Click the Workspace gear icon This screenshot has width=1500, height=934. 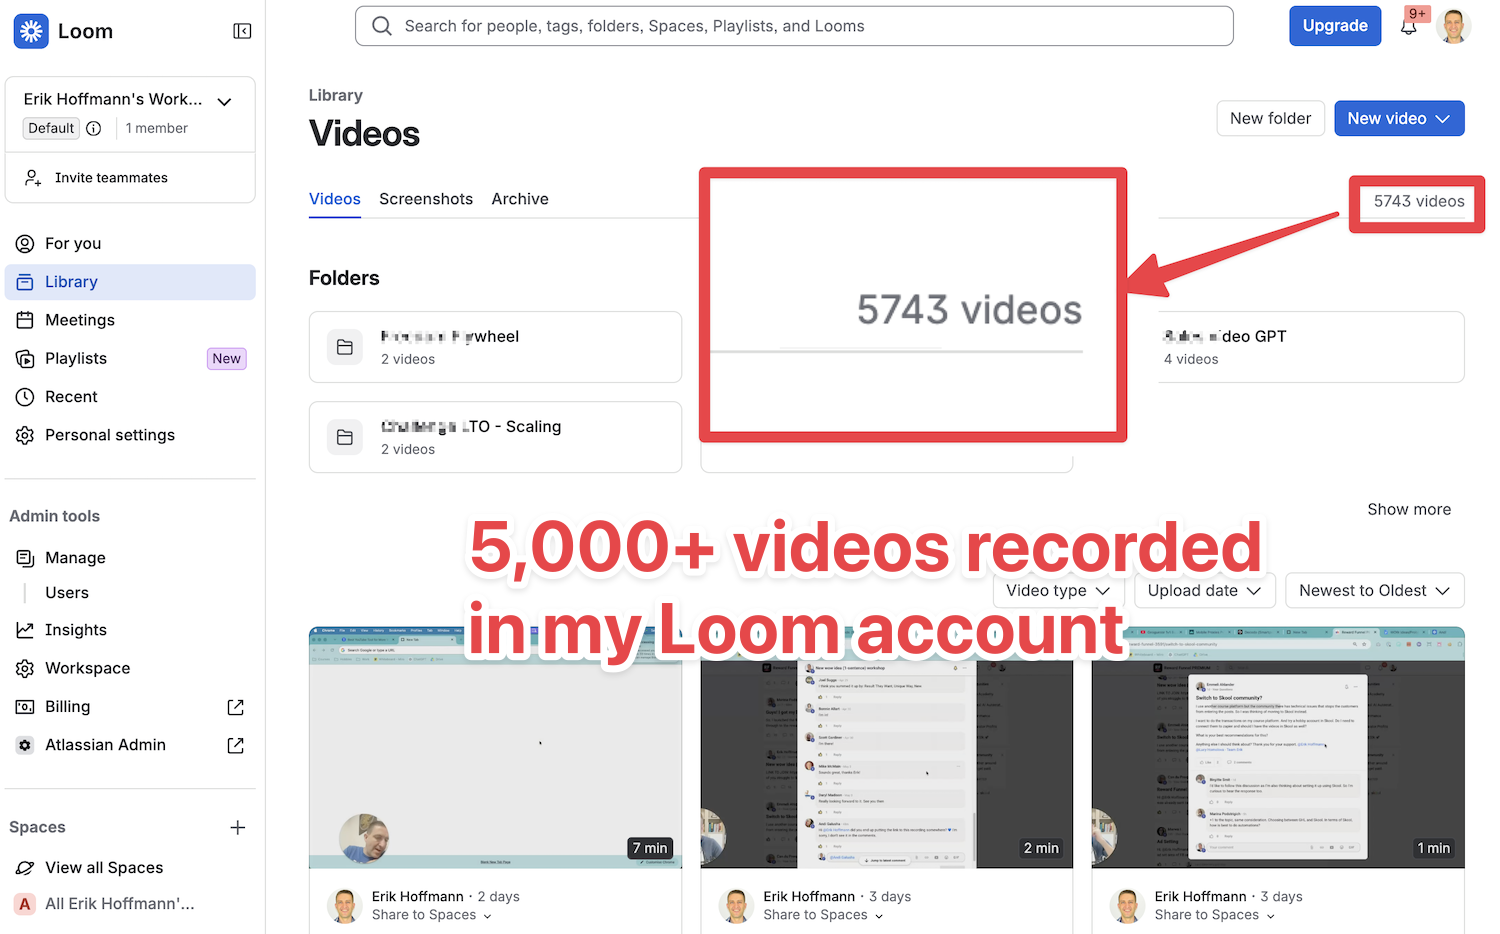pos(25,668)
